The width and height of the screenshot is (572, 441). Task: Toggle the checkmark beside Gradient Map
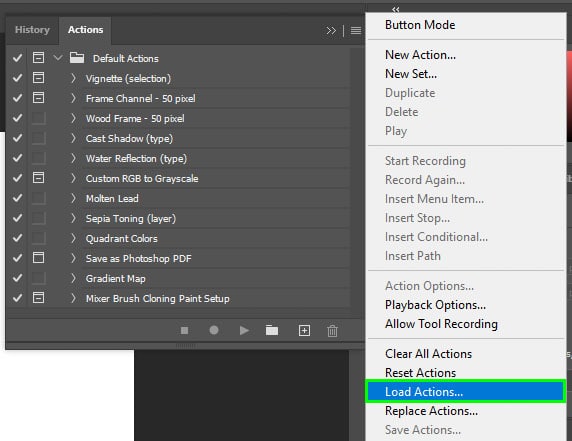pos(17,278)
